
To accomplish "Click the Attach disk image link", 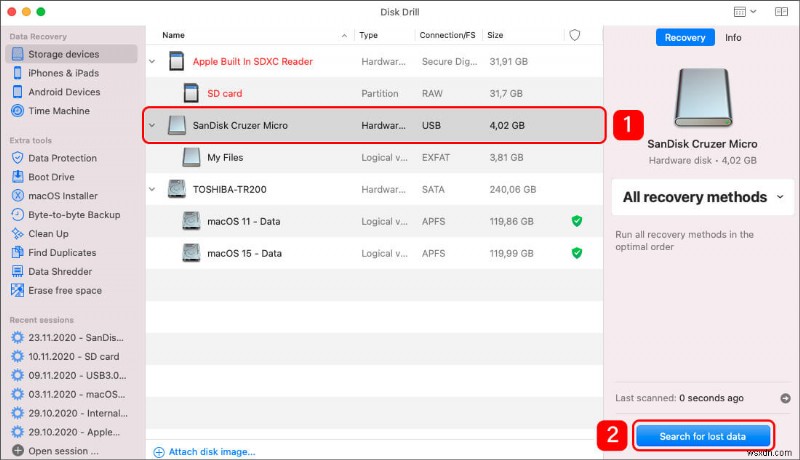I will click(x=205, y=452).
